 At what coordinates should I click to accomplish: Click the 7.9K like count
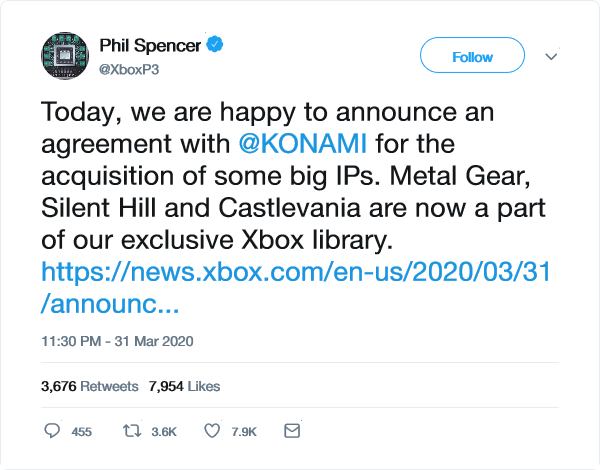click(x=244, y=432)
